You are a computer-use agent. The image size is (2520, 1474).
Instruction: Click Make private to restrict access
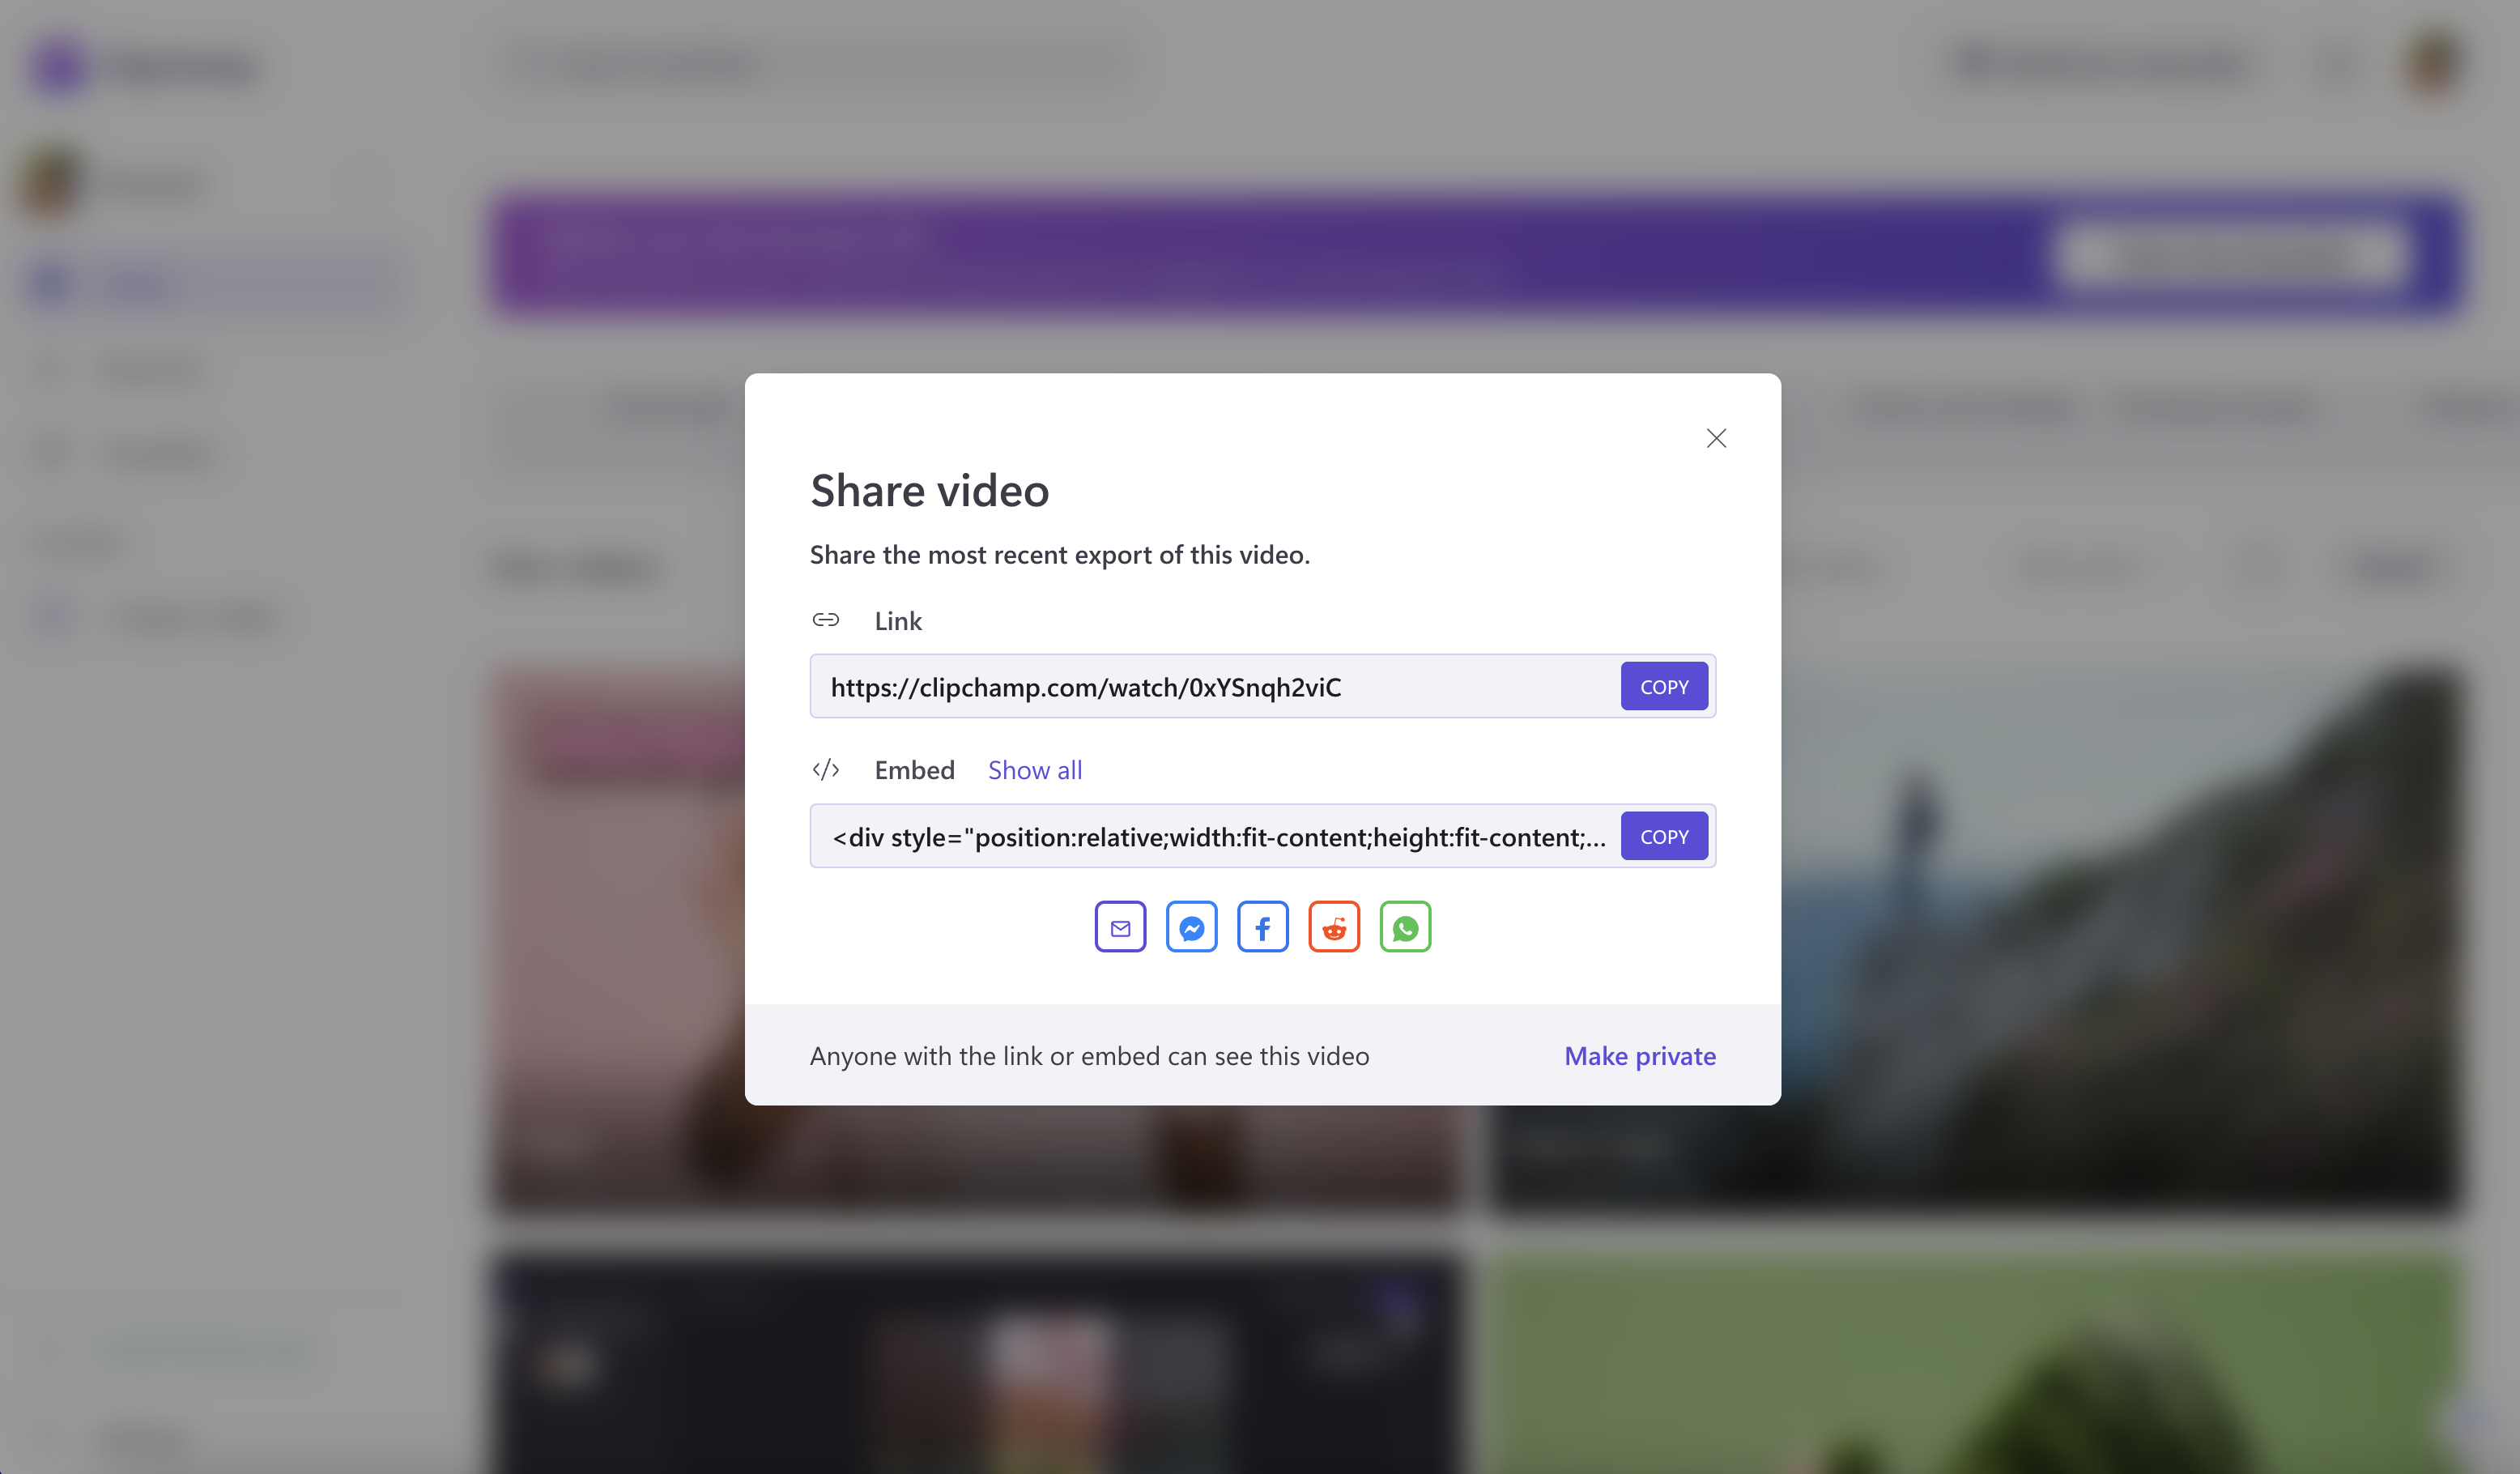click(1640, 1054)
